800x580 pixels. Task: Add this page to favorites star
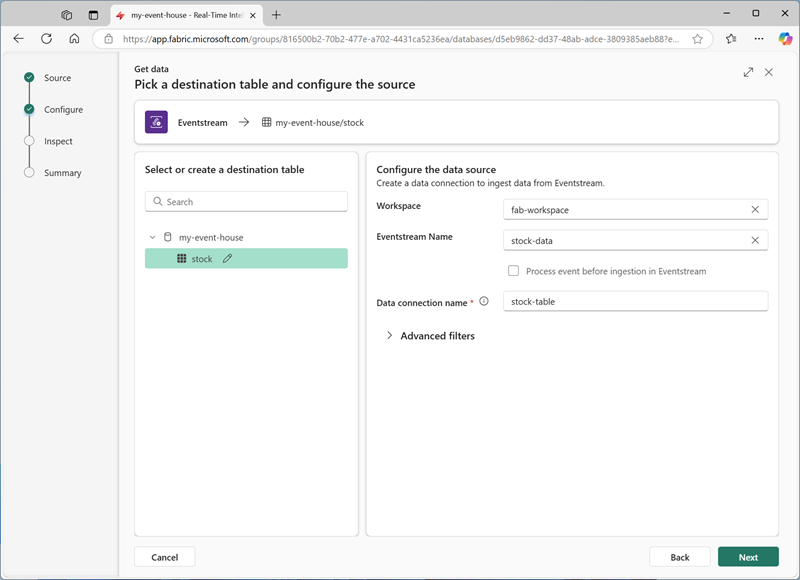(697, 39)
